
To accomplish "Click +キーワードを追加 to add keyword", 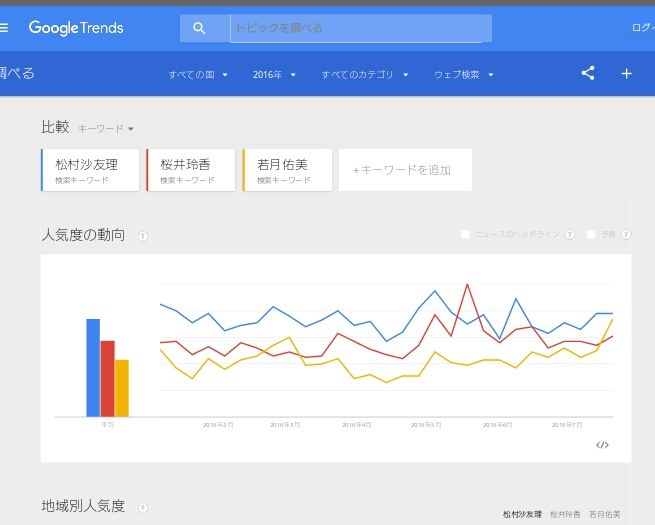I will (x=405, y=170).
